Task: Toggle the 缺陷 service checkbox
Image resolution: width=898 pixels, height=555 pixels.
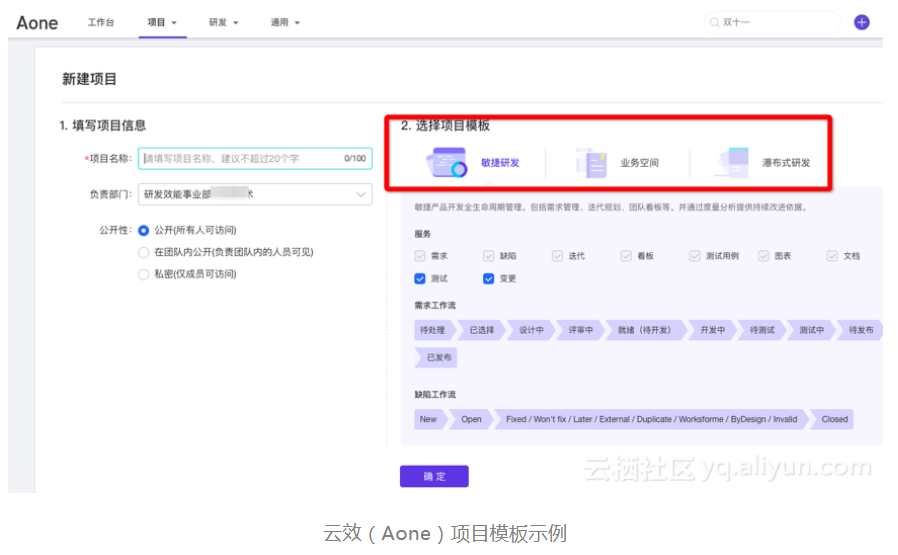Action: pyautogui.click(x=489, y=256)
